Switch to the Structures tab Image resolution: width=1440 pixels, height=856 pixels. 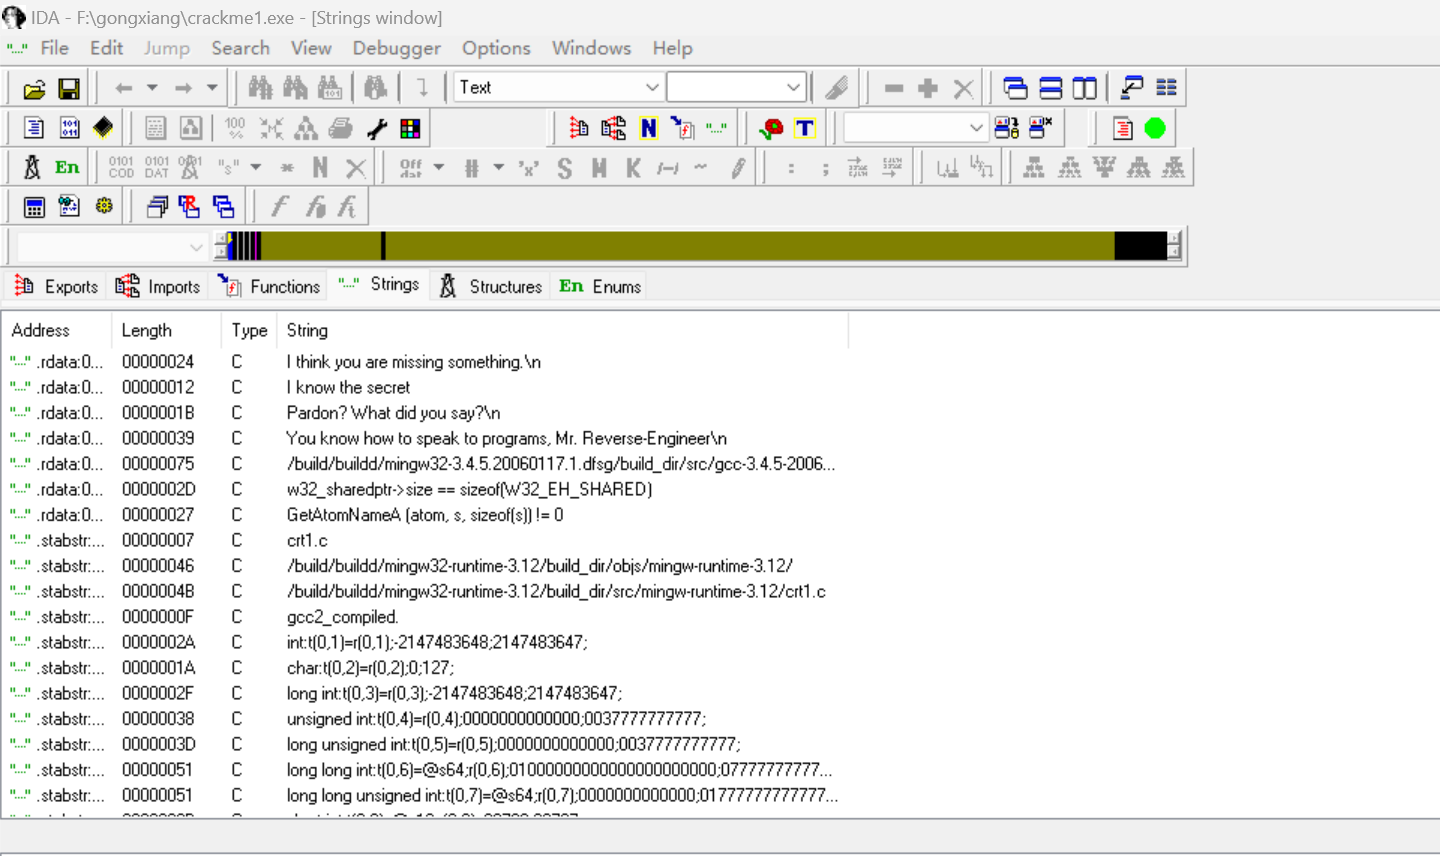(x=491, y=286)
